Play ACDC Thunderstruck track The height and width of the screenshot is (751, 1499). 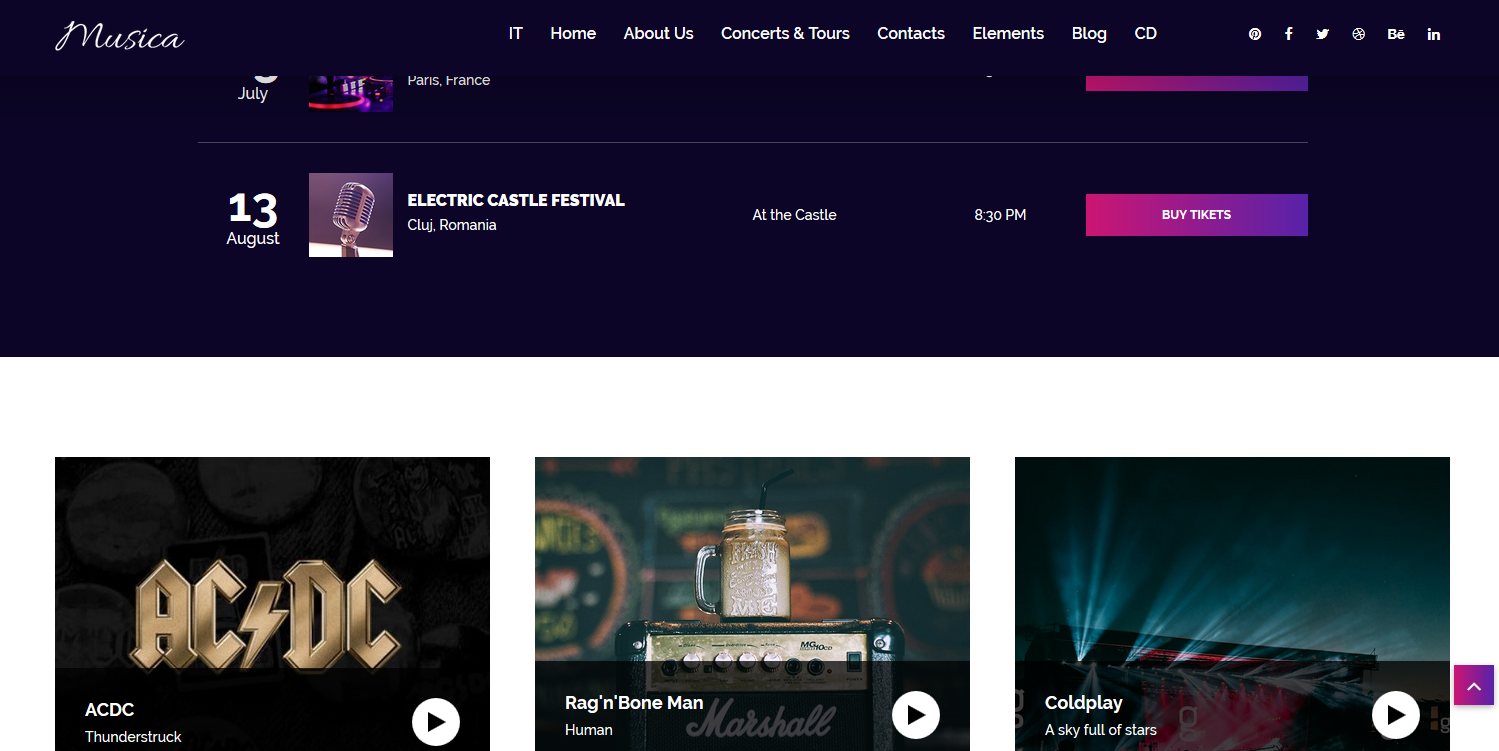[x=436, y=722]
